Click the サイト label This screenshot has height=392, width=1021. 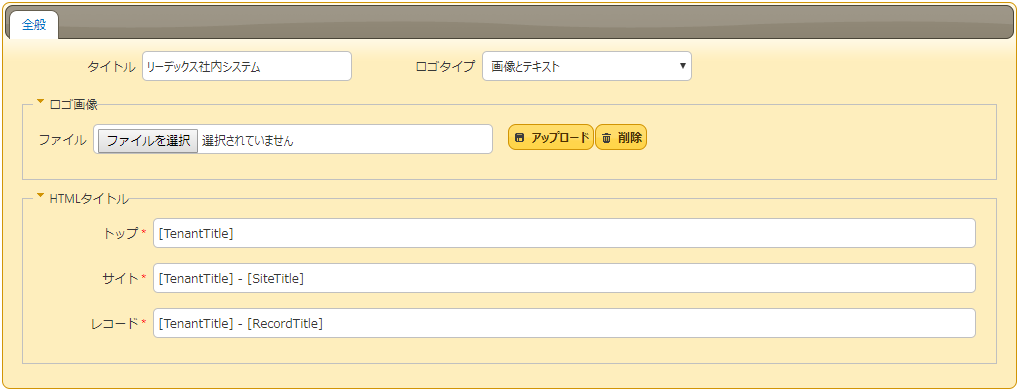120,278
